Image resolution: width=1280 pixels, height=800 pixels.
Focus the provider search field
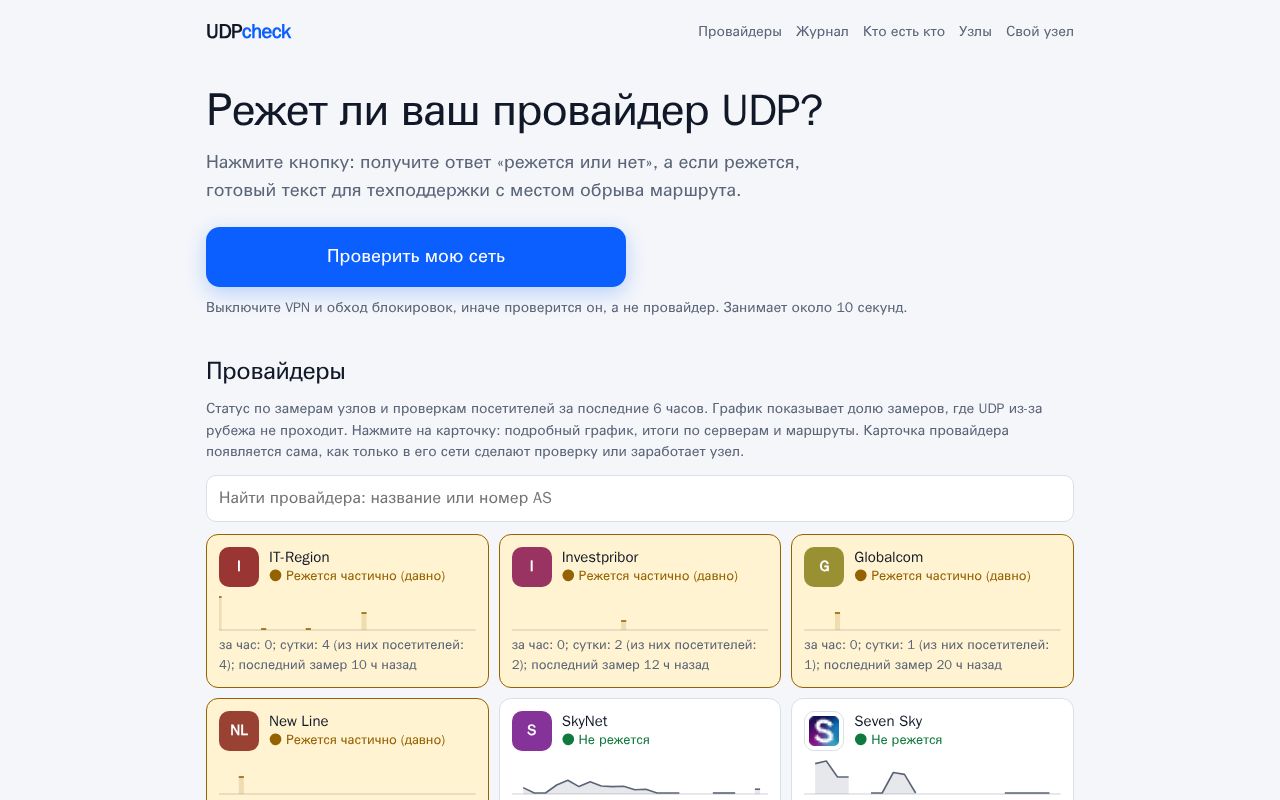click(640, 498)
